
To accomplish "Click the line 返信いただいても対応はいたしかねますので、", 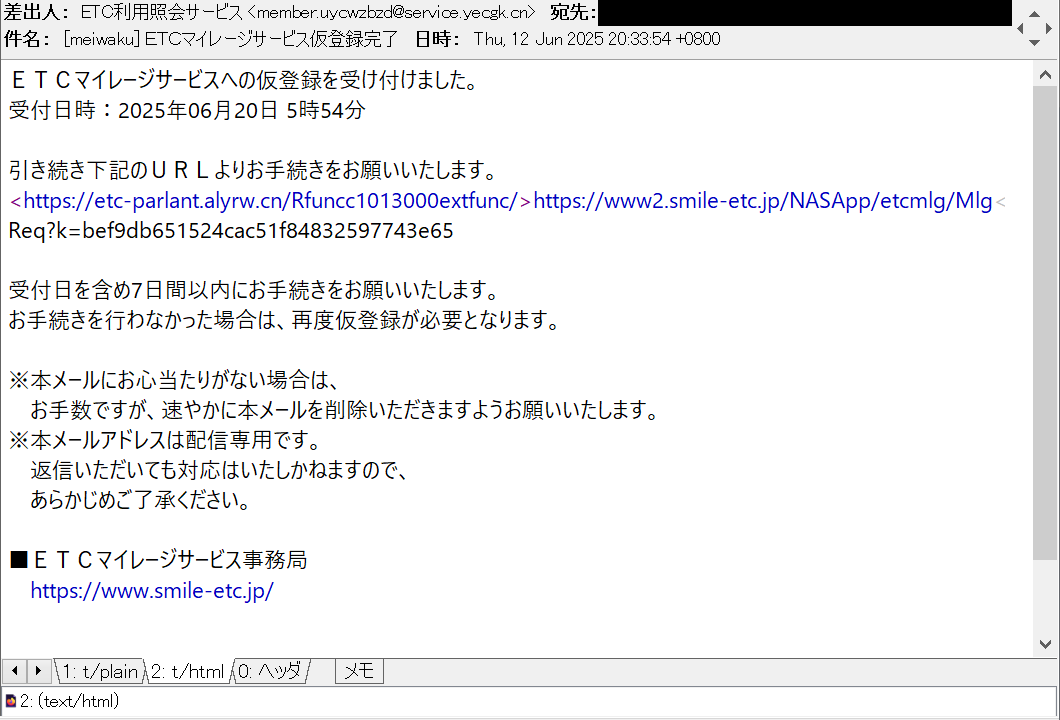I will 220,471.
